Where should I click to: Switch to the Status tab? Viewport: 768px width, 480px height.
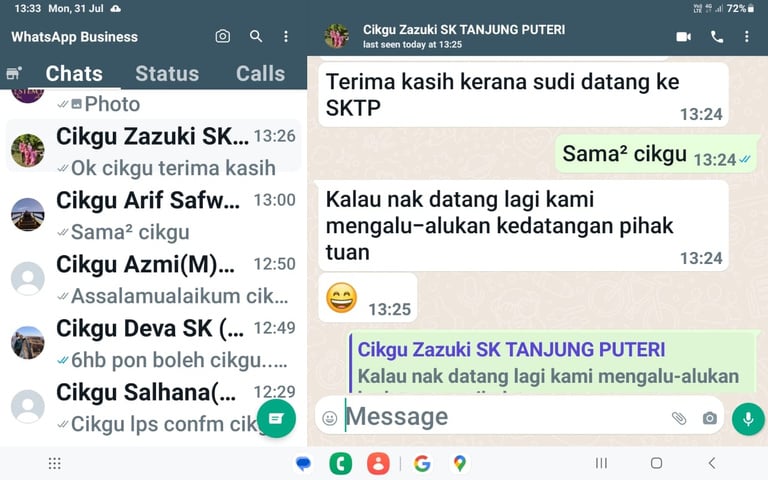pos(167,73)
